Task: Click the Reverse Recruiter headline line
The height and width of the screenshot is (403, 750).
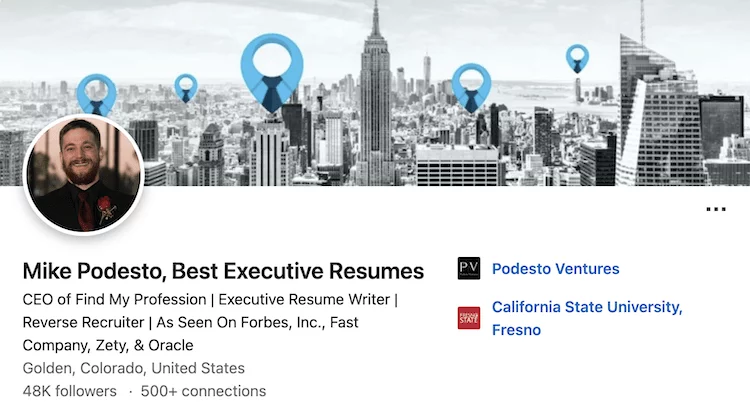Action: pyautogui.click(x=190, y=322)
